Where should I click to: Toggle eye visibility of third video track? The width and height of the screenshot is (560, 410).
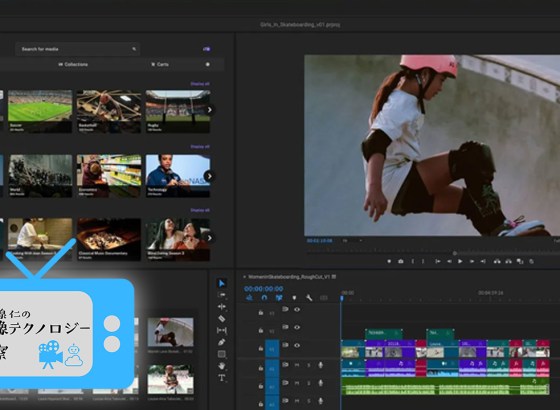click(297, 345)
